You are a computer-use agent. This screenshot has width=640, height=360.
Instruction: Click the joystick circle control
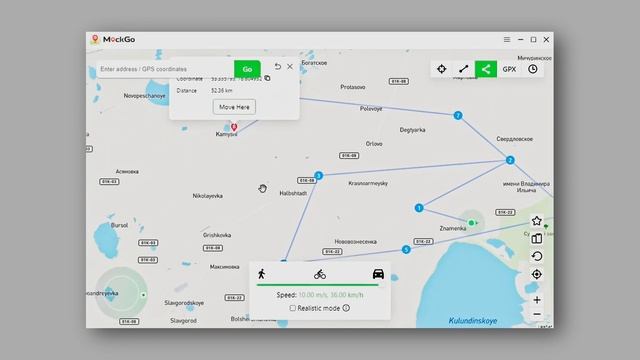[121, 293]
